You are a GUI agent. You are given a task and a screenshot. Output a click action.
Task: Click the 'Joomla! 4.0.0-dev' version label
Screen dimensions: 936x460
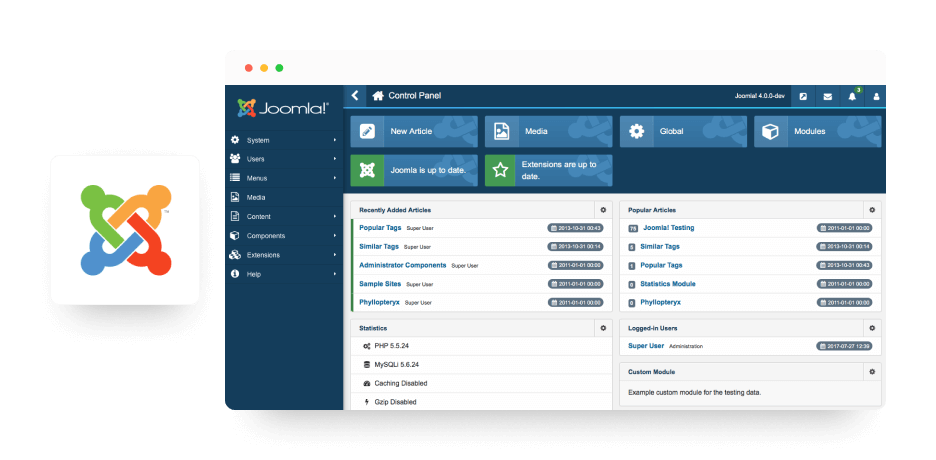759,96
